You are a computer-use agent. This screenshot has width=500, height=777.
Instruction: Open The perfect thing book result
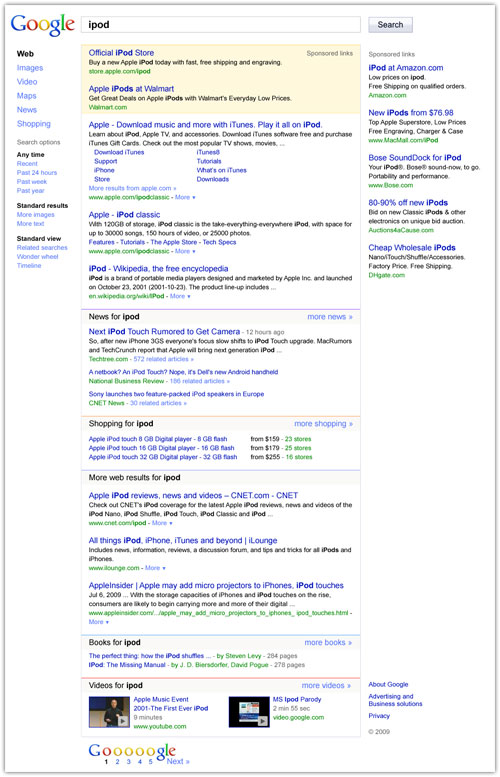(151, 656)
